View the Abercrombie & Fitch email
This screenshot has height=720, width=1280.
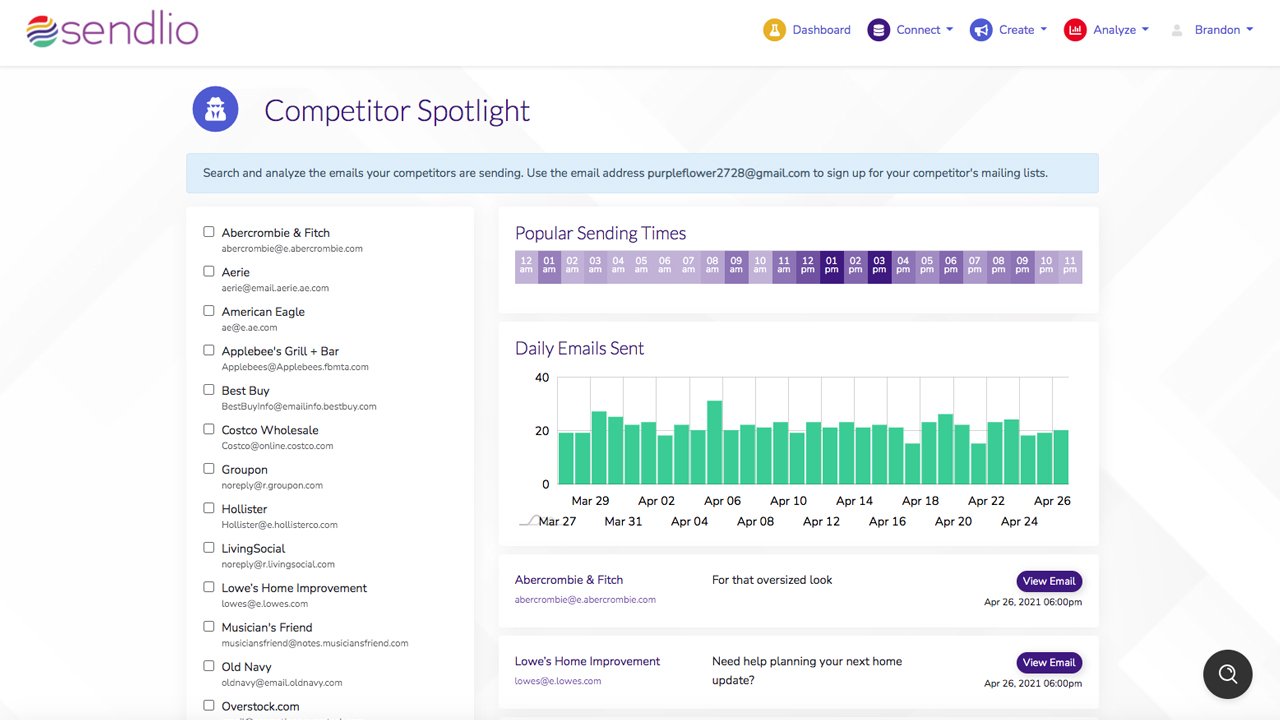(1049, 581)
